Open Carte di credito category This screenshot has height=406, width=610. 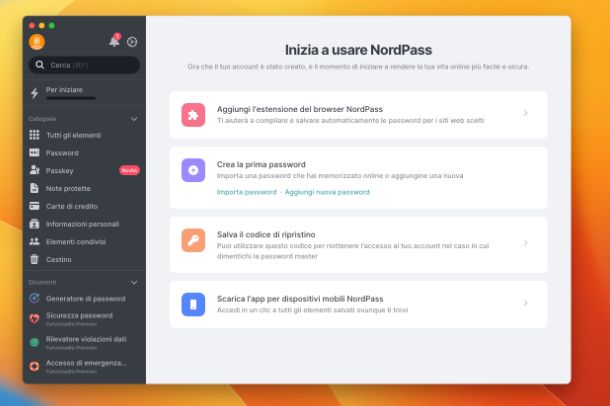coord(72,206)
